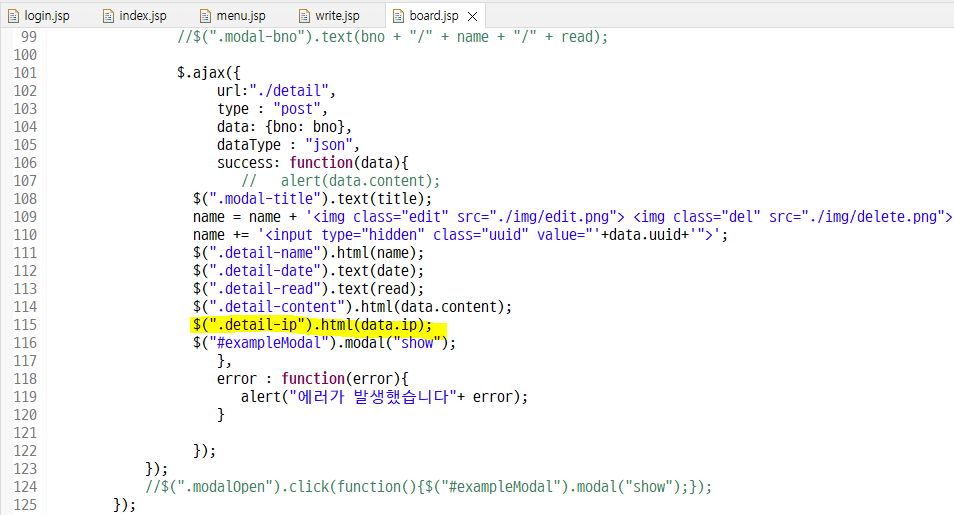The width and height of the screenshot is (954, 515).
Task: Click the input type="hidden" uuid line
Action: coord(461,235)
